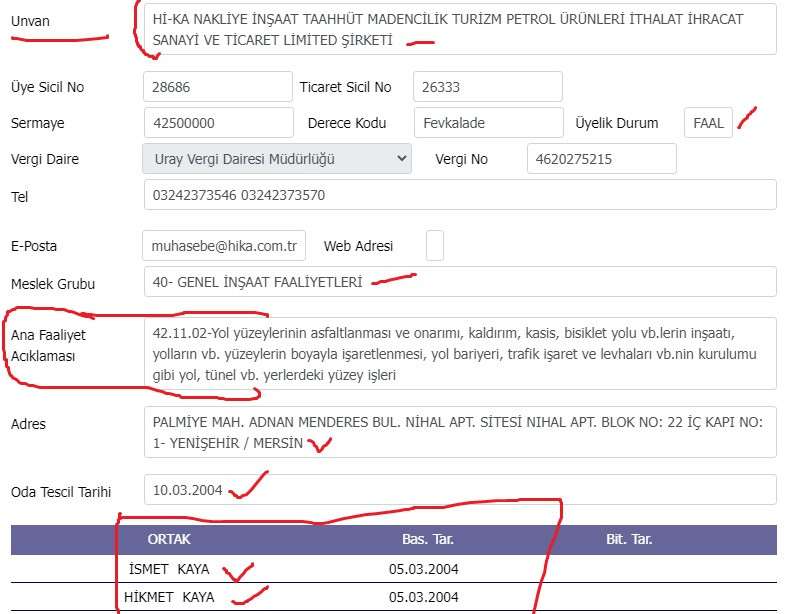Click the ORTAK column header
The width and height of the screenshot is (788, 614).
click(x=169, y=539)
